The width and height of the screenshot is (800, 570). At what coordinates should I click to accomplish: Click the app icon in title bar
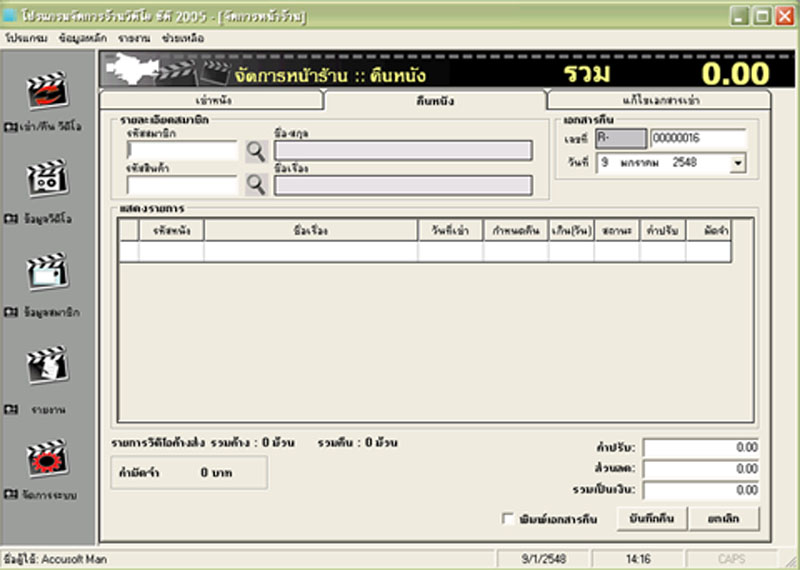coord(9,15)
